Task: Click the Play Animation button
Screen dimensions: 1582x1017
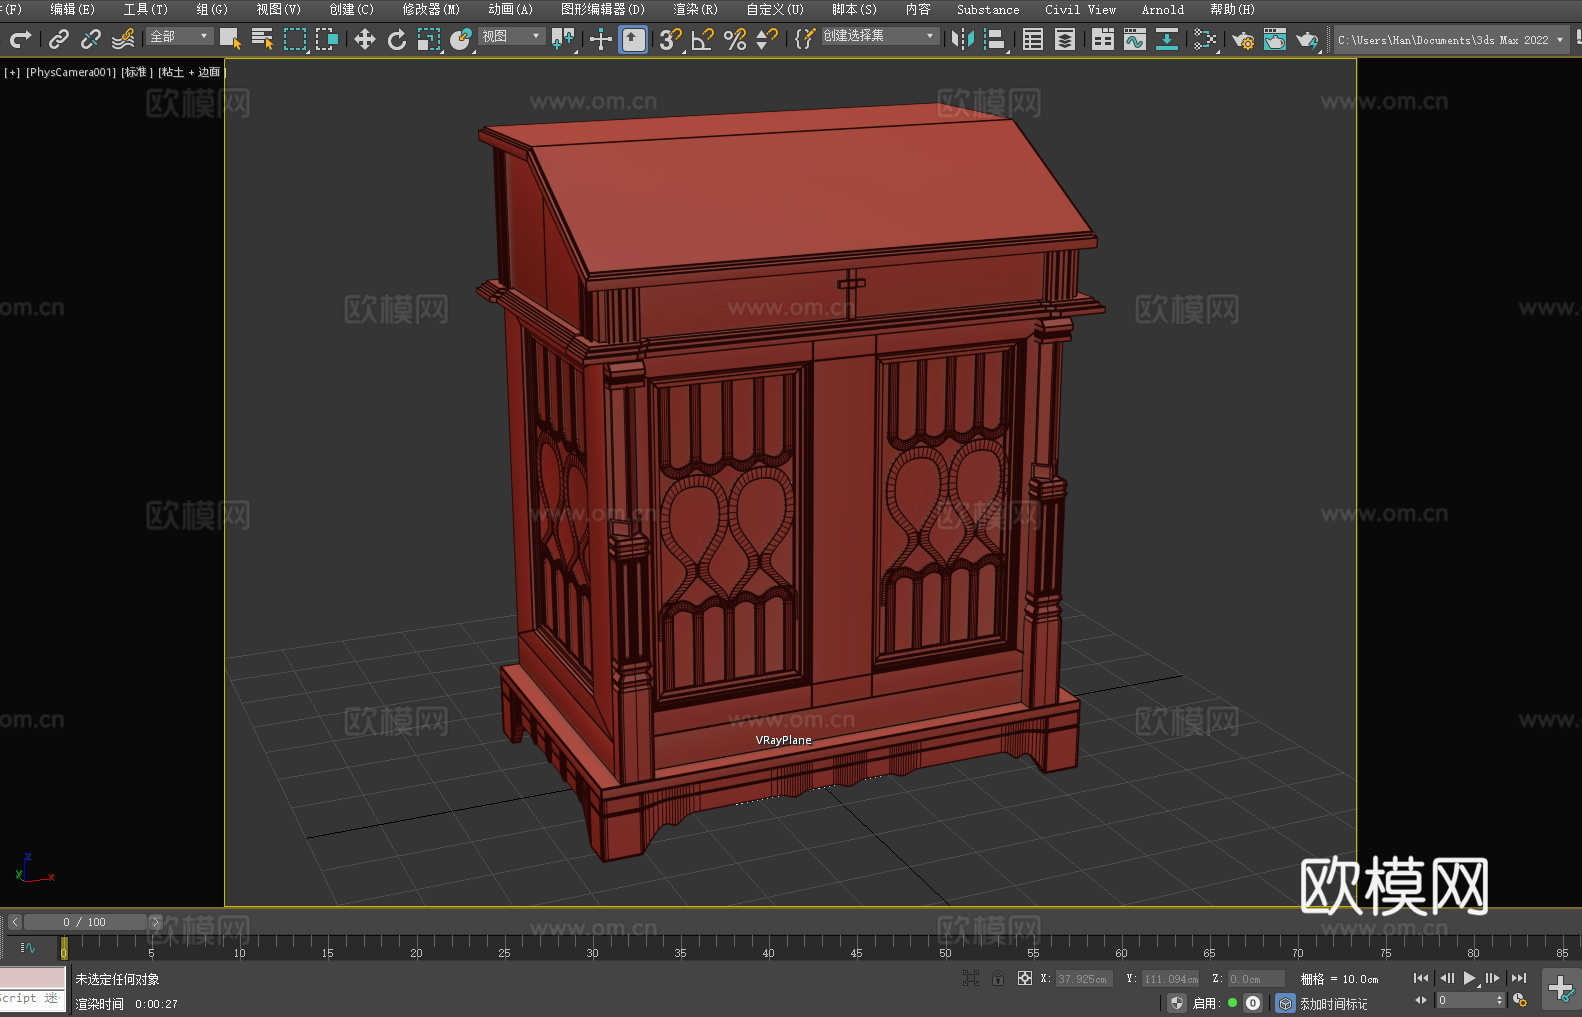Action: click(1470, 978)
